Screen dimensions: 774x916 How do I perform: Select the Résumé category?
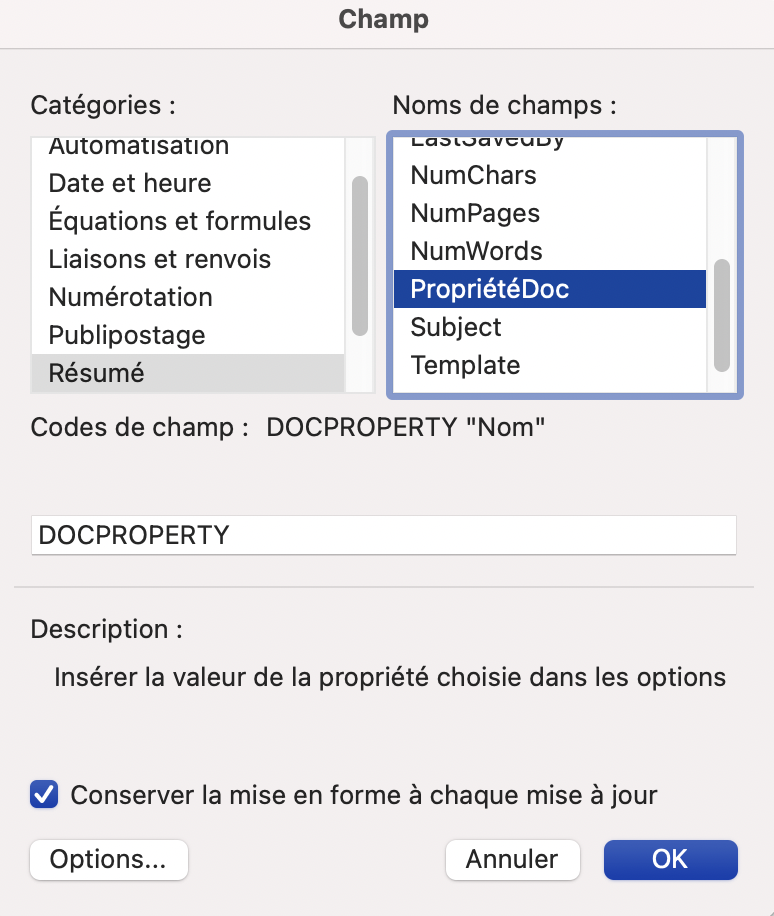coord(97,373)
